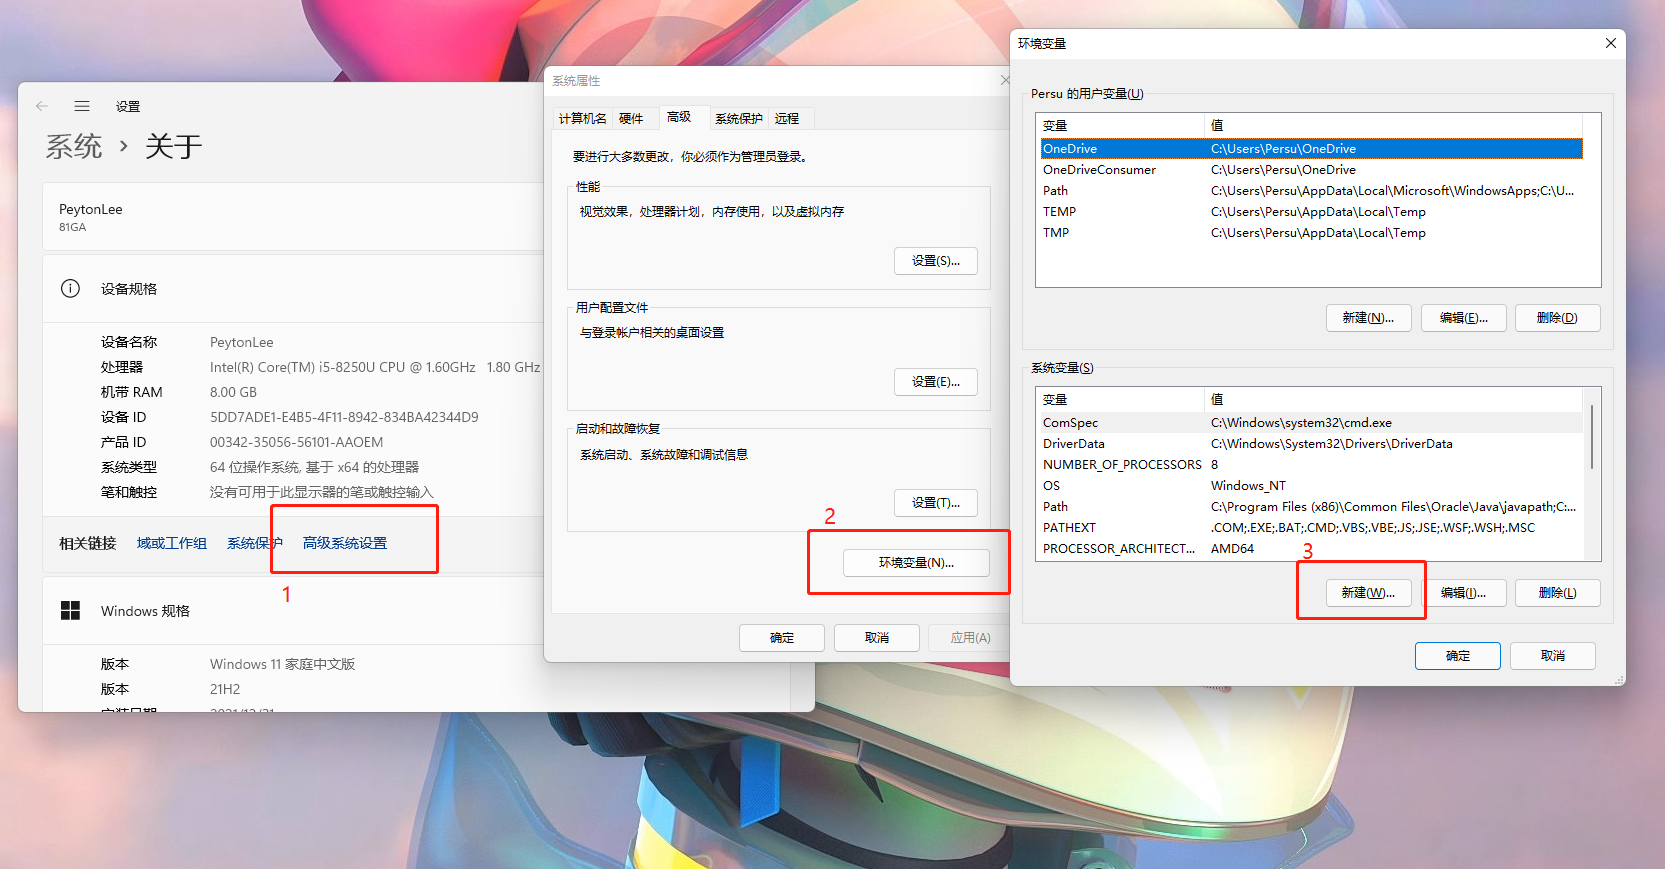Open the 高级系统设置 link
Image resolution: width=1665 pixels, height=869 pixels.
pos(345,543)
